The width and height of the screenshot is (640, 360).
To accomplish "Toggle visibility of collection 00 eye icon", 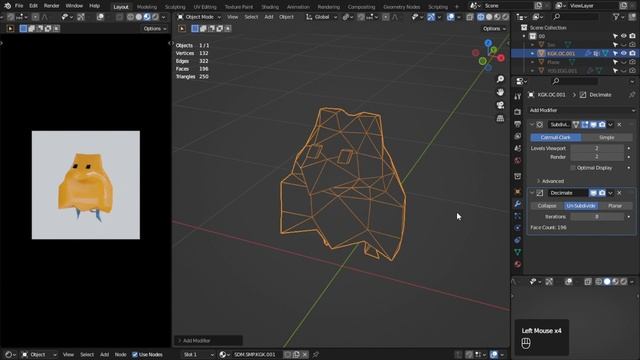I will tap(624, 36).
